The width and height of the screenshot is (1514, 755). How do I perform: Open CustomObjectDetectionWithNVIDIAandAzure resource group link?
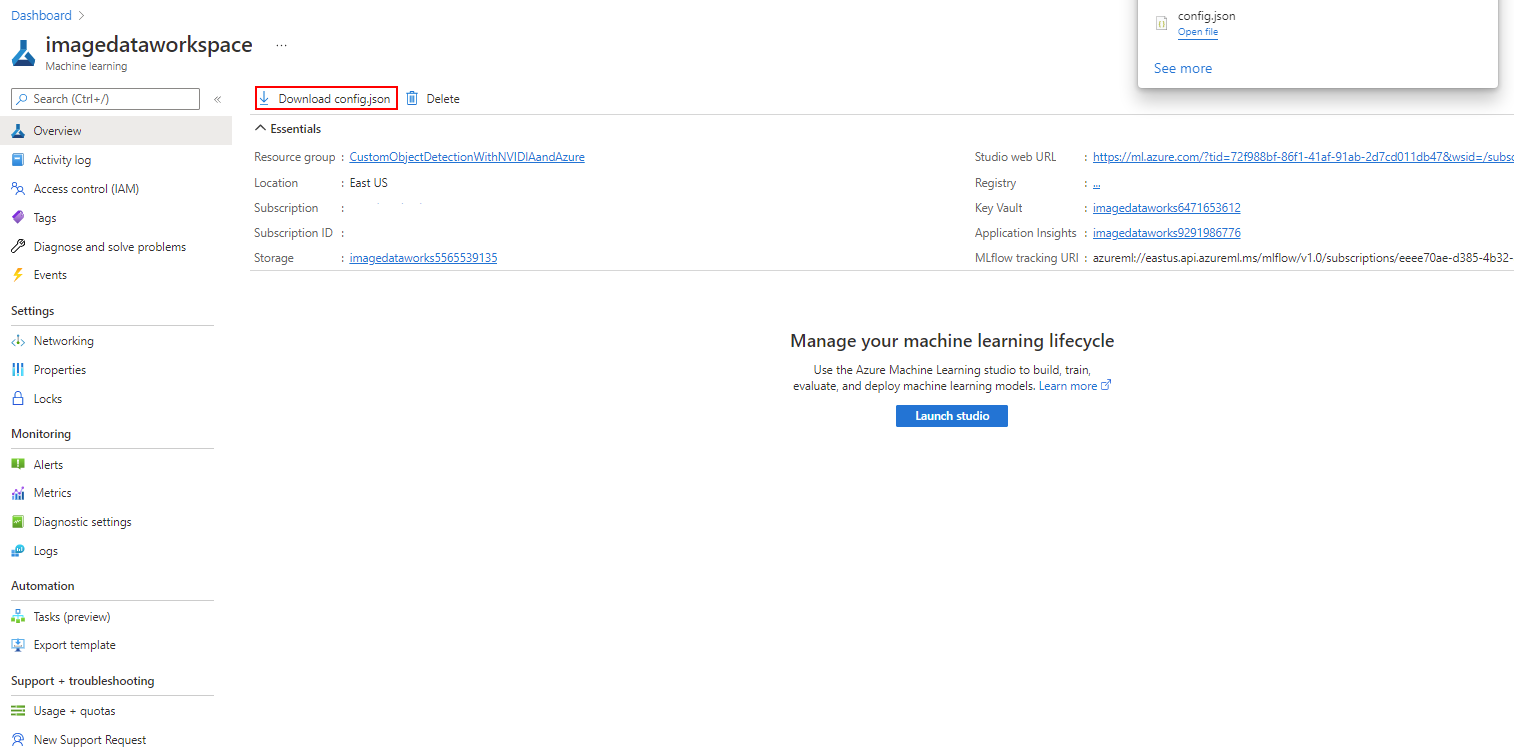click(x=467, y=157)
